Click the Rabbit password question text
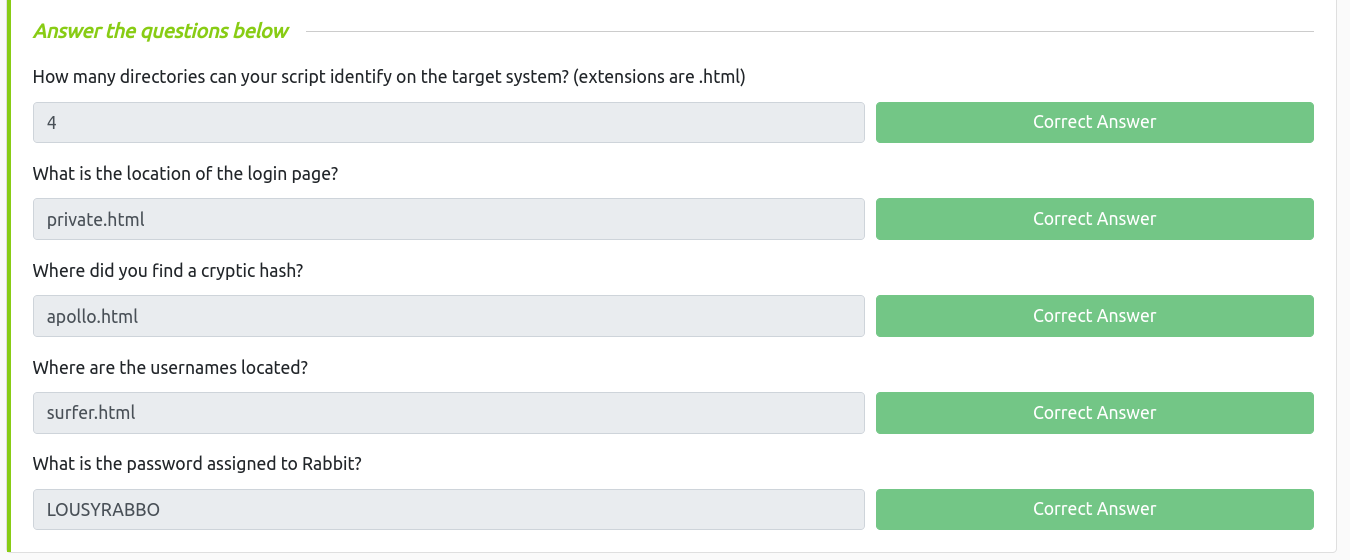 196,464
